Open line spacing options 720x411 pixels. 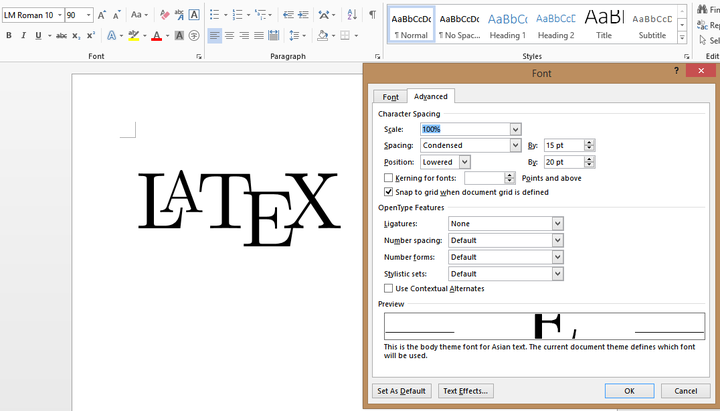298,35
